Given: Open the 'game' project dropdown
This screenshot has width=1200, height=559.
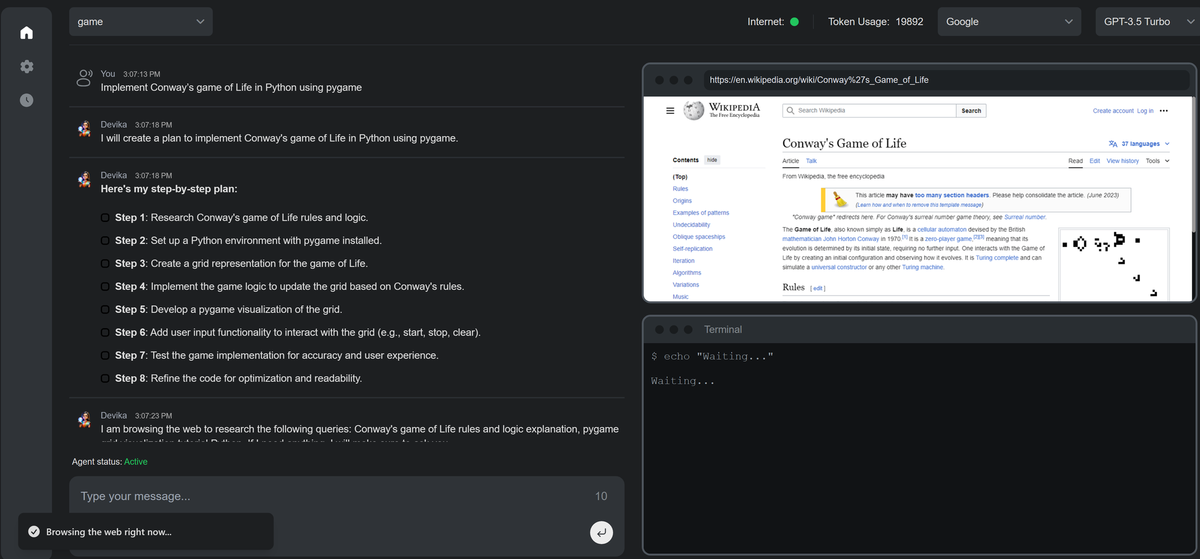Looking at the screenshot, I should [140, 21].
